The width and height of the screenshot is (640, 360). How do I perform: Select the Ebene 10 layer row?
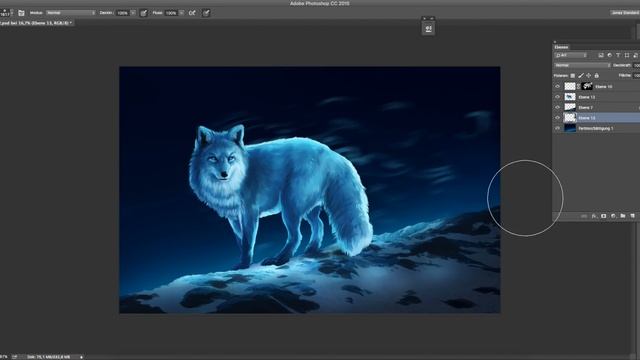click(x=597, y=87)
